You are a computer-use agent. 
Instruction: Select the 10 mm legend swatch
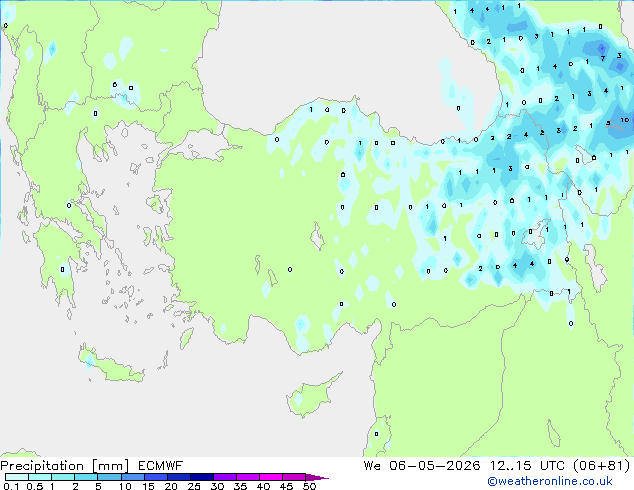pyautogui.click(x=132, y=477)
